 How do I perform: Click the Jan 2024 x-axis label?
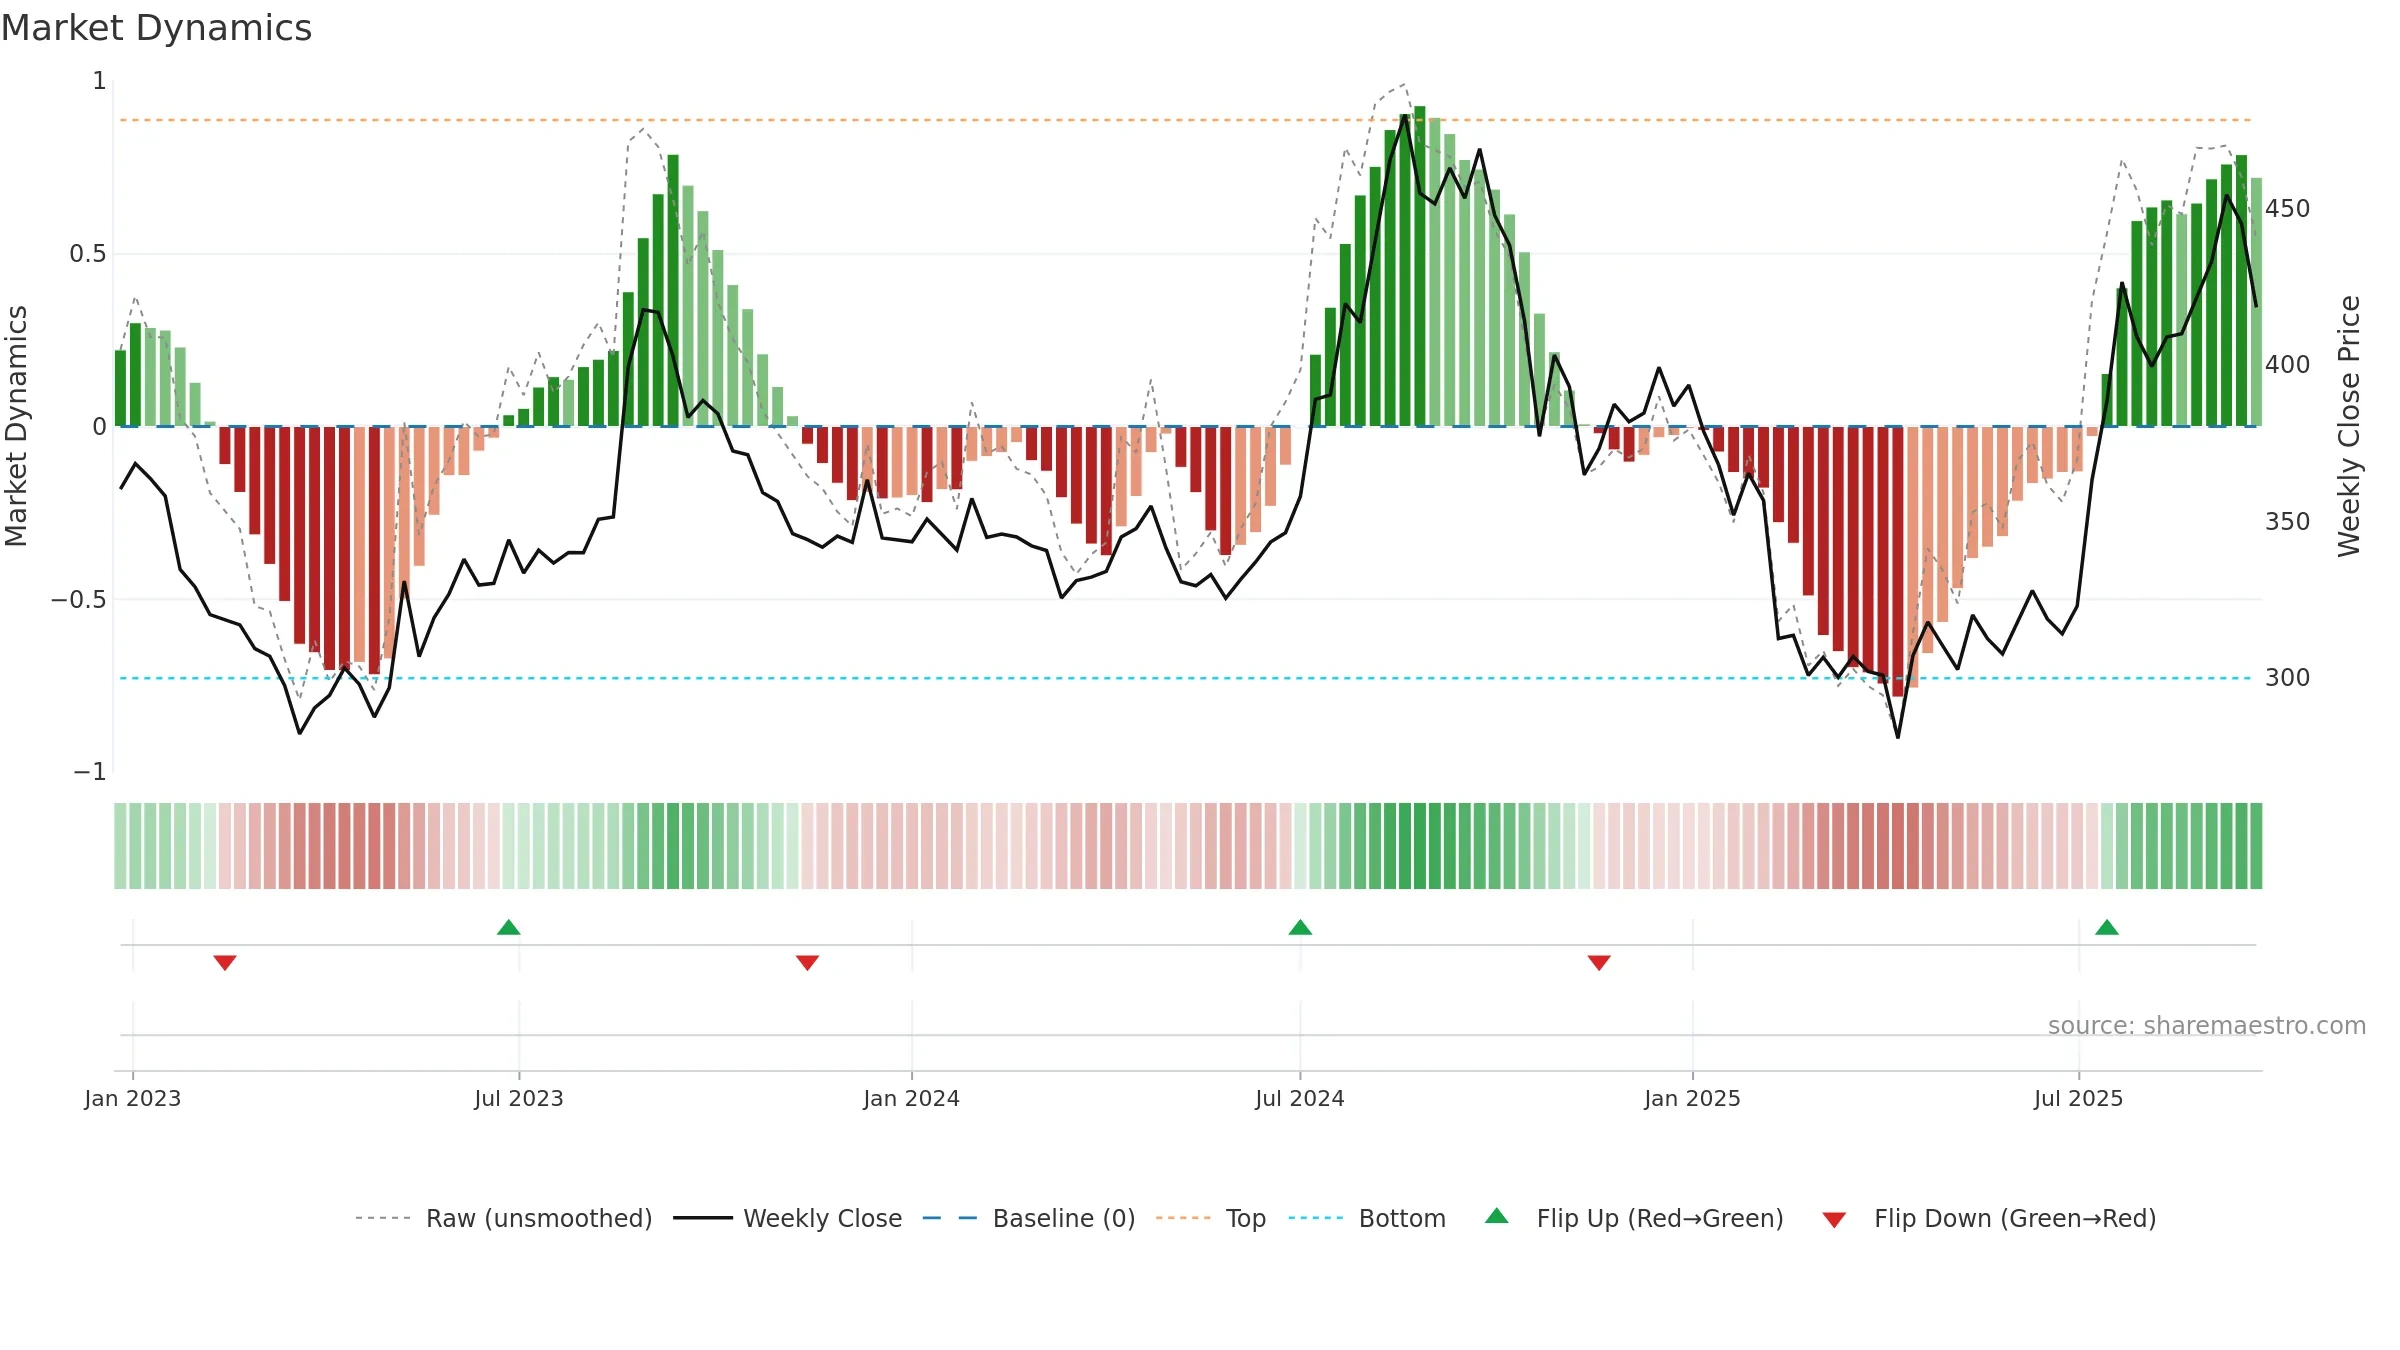[912, 1098]
